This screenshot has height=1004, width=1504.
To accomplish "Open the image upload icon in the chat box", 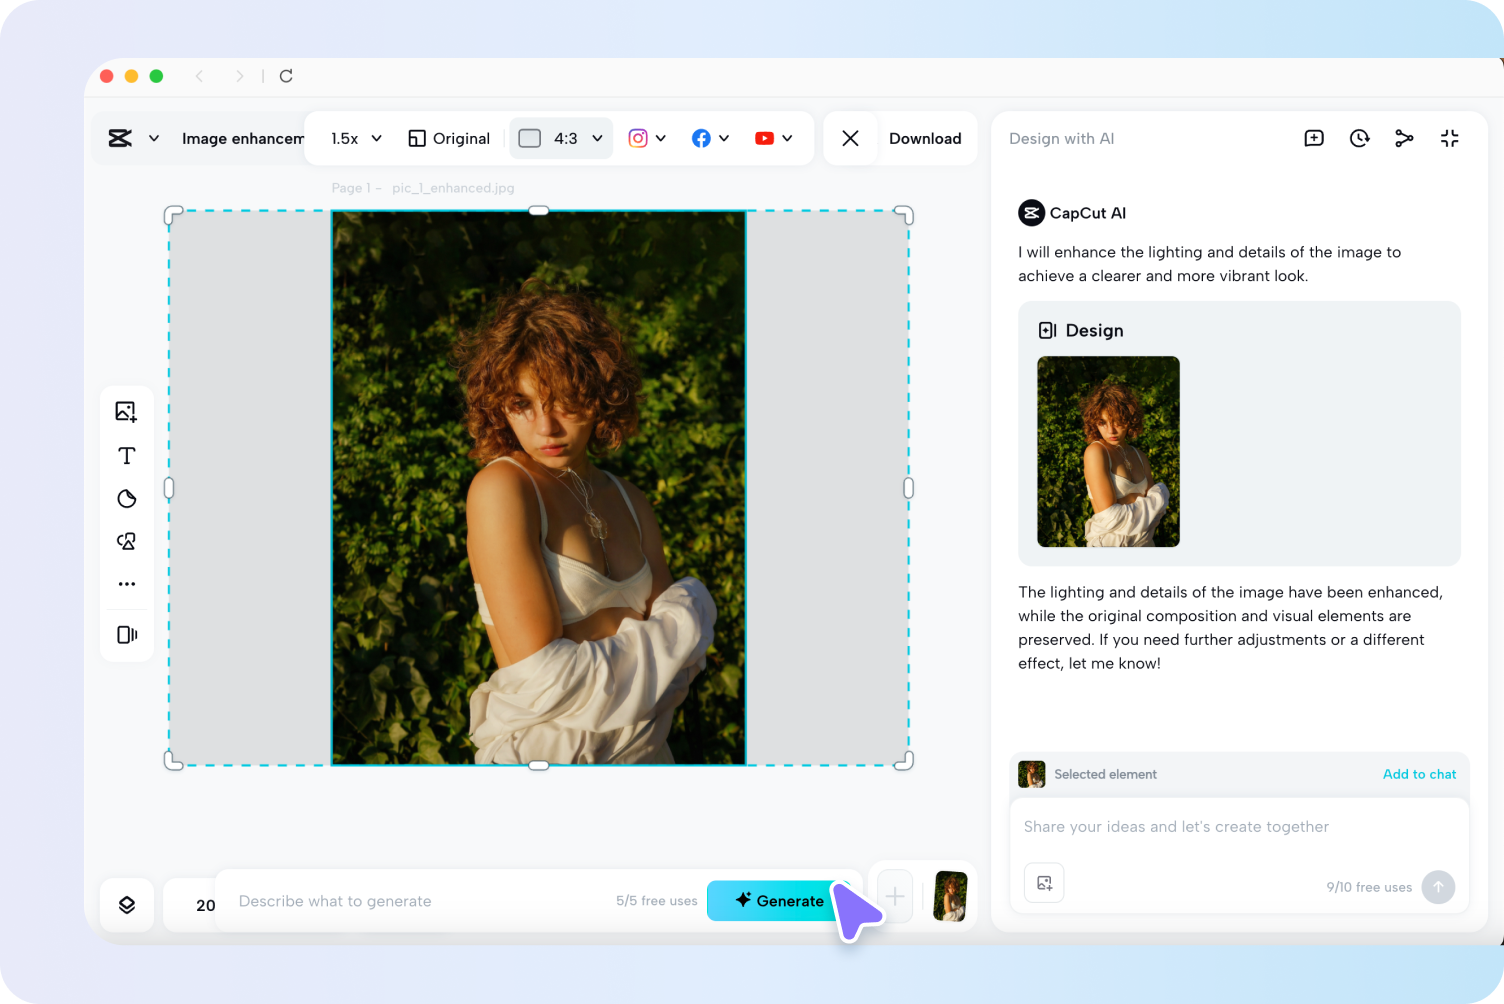I will [1044, 883].
